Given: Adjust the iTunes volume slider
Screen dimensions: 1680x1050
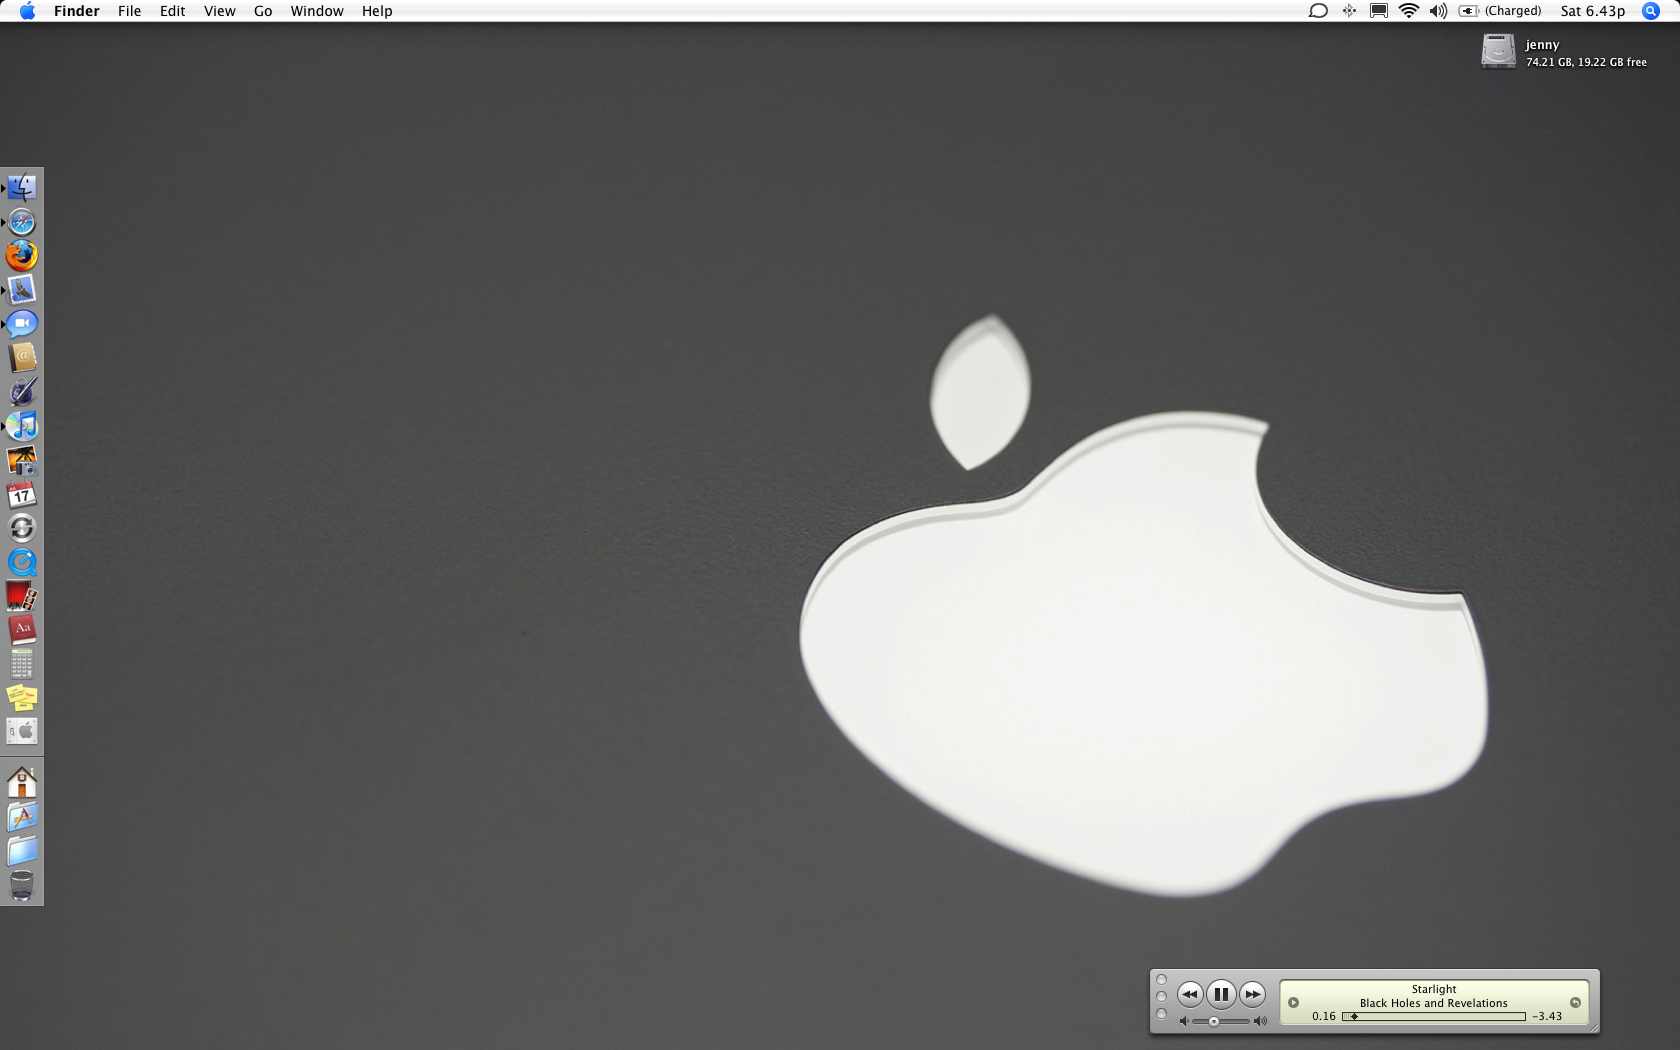Looking at the screenshot, I should pyautogui.click(x=1221, y=1021).
